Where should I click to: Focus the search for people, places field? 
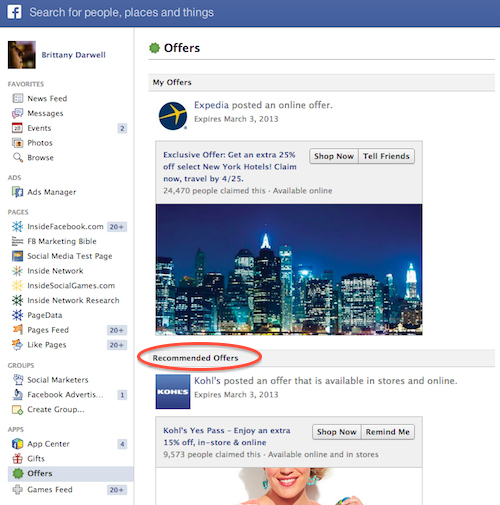(x=121, y=13)
